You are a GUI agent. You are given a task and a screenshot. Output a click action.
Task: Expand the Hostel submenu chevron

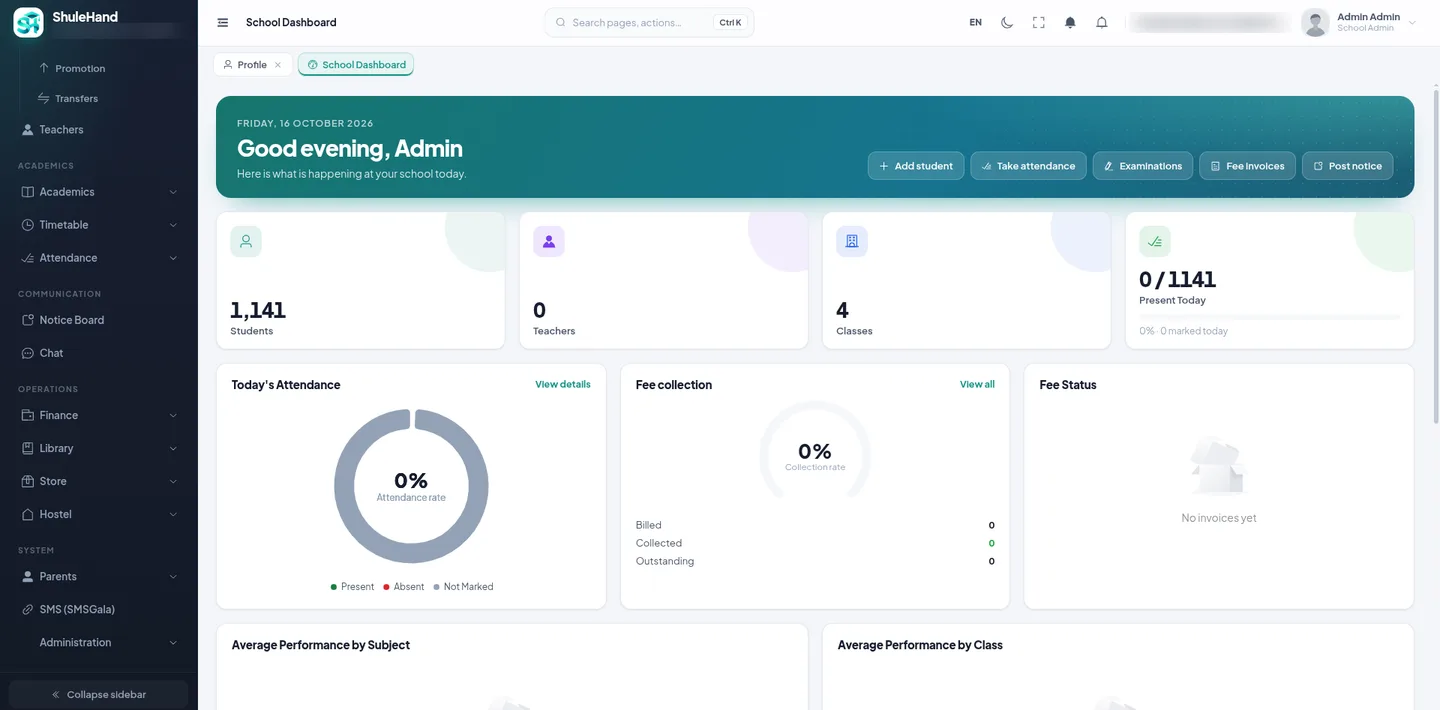click(173, 514)
